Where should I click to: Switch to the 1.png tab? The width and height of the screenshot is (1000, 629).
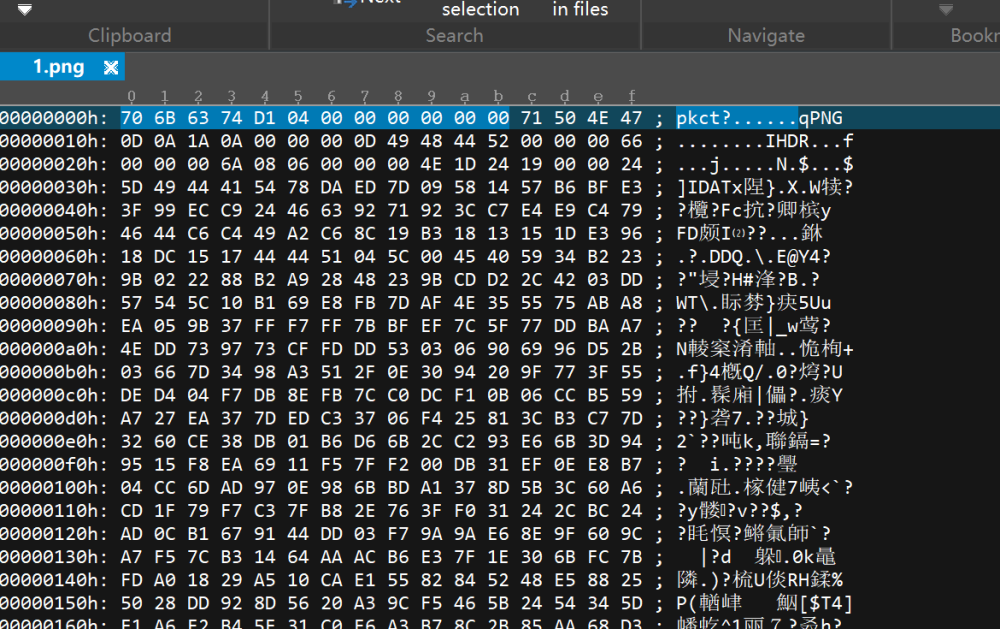(x=58, y=68)
